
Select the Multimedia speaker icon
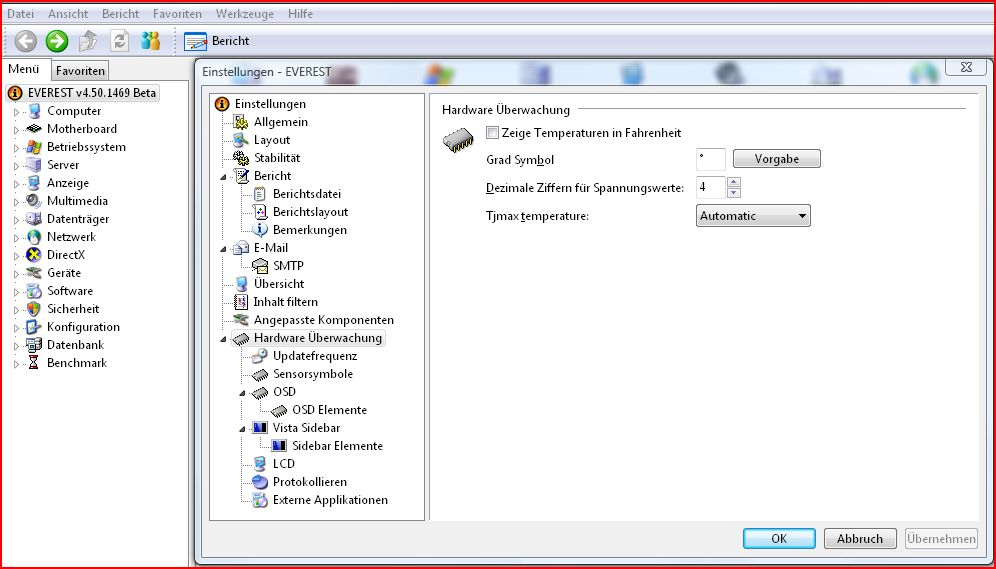34,201
